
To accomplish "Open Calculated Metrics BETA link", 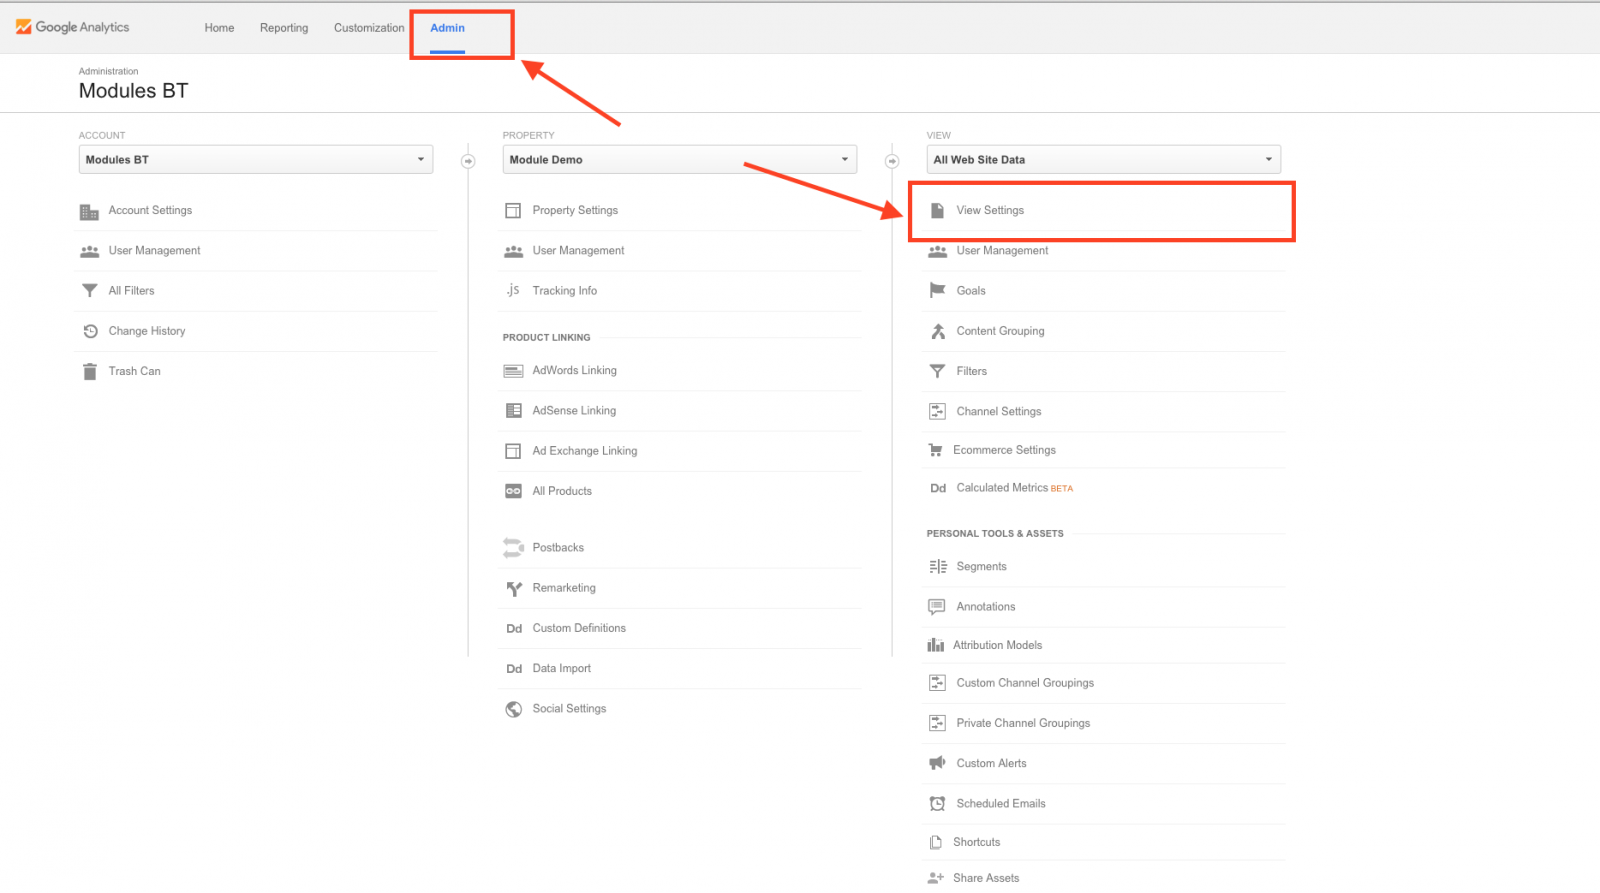I will [1014, 488].
